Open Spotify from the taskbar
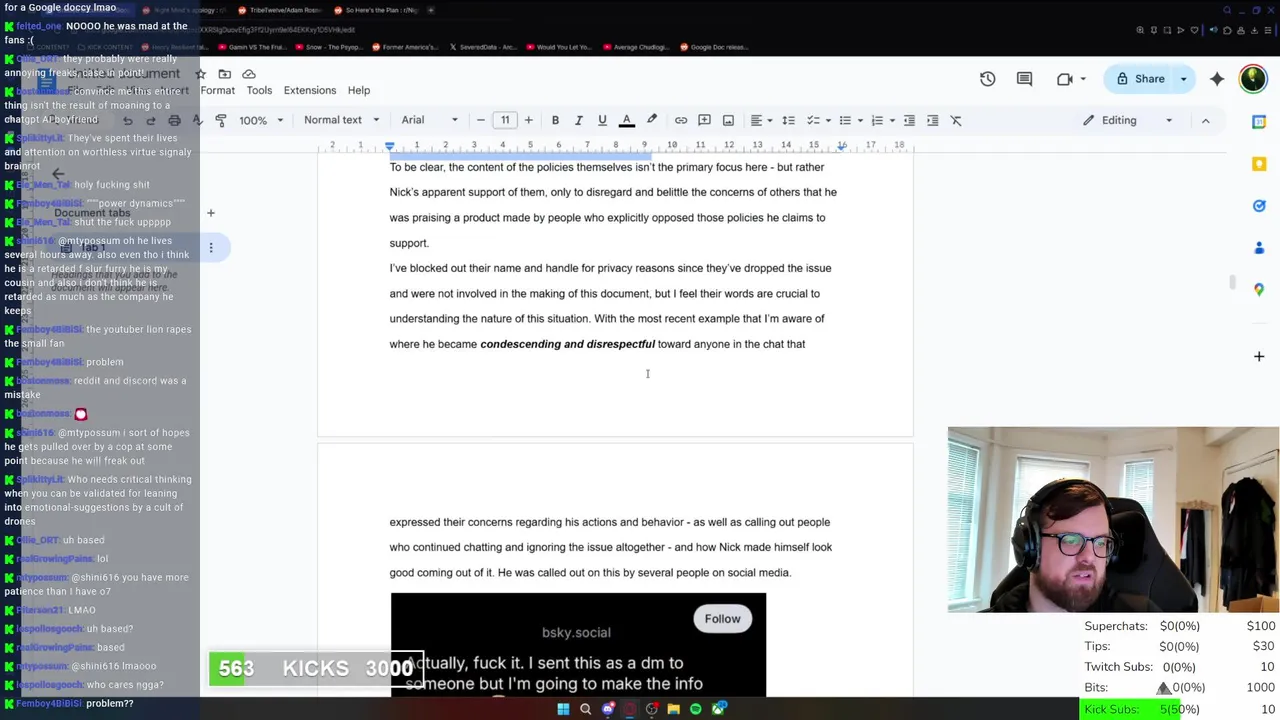 [x=695, y=709]
